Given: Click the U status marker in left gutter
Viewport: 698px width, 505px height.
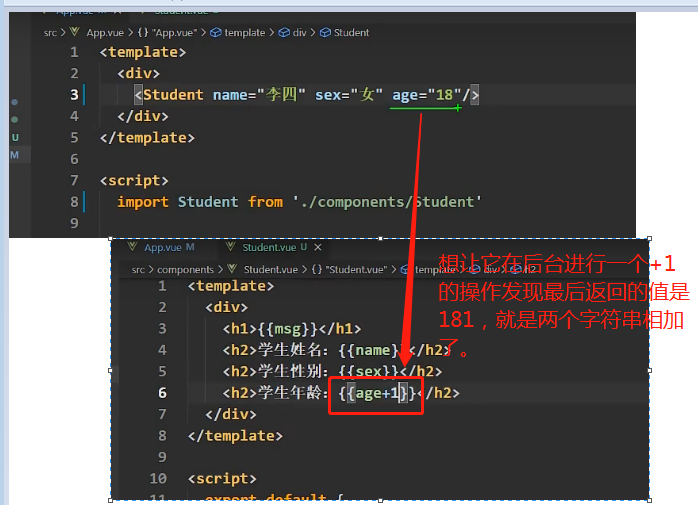Looking at the screenshot, I should [x=15, y=137].
